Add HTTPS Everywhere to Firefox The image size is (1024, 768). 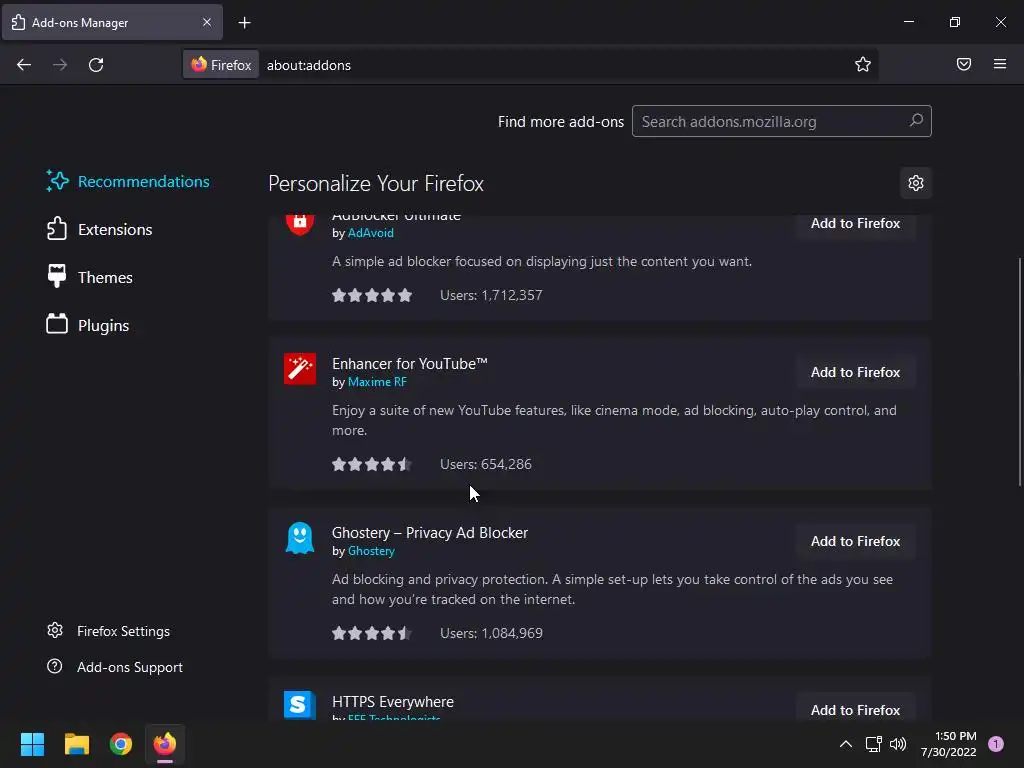coord(855,709)
